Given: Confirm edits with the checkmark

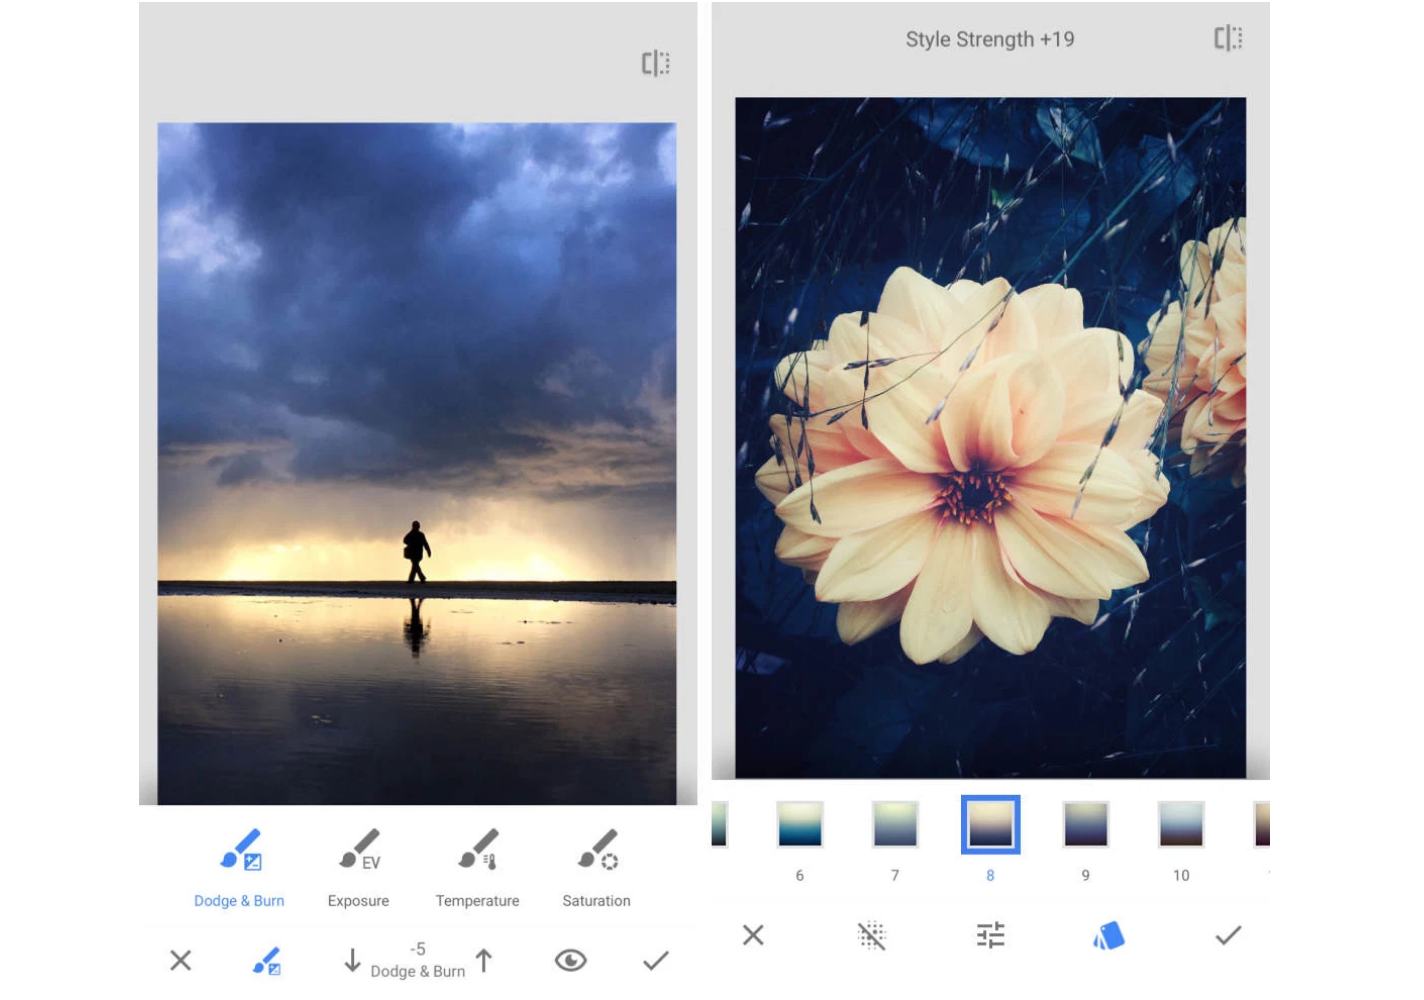Looking at the screenshot, I should coord(656,961).
